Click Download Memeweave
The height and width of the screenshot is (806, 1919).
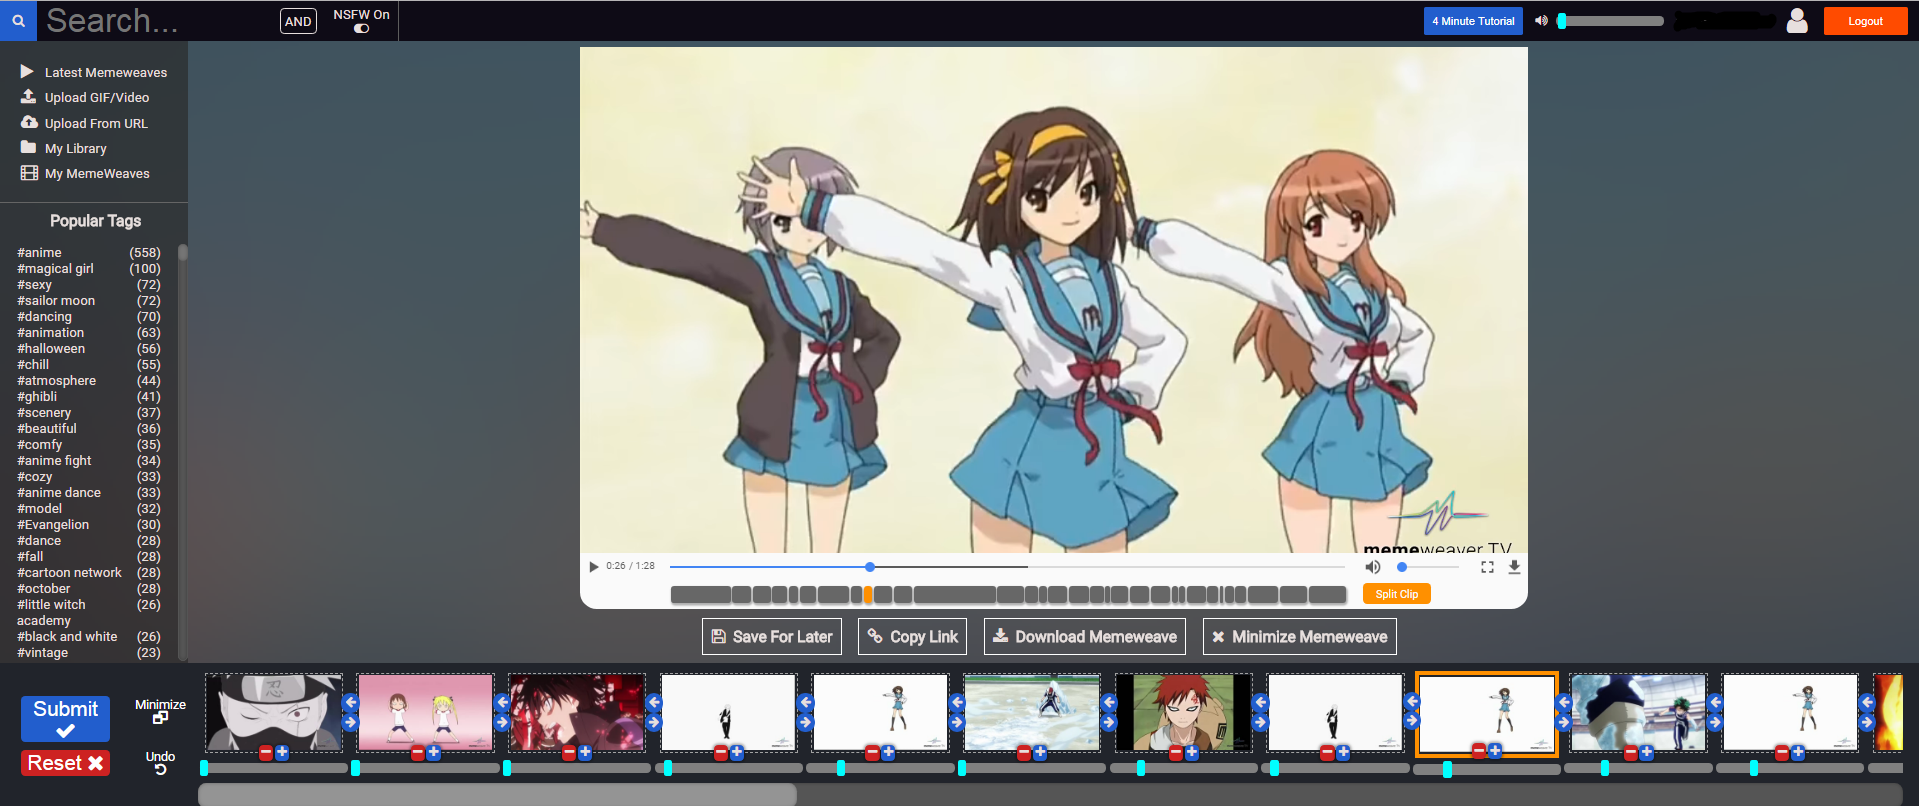click(1085, 637)
